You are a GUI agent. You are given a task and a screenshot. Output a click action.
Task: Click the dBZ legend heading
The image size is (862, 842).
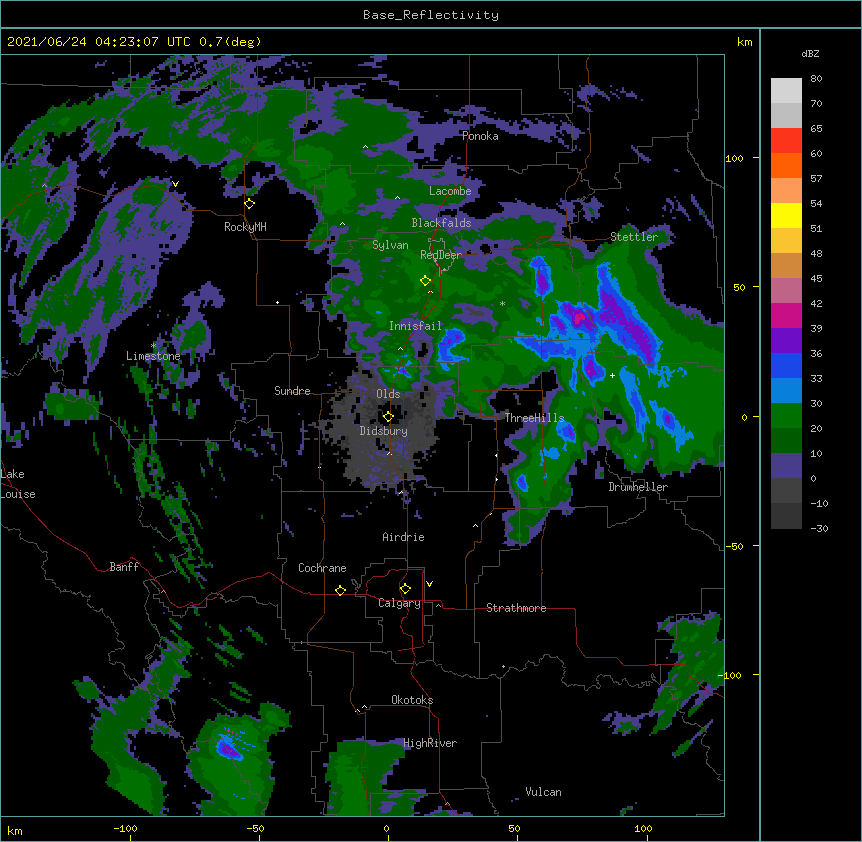(810, 54)
